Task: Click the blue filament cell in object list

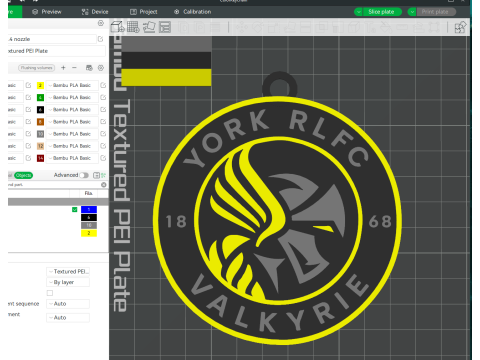Action: [x=89, y=209]
